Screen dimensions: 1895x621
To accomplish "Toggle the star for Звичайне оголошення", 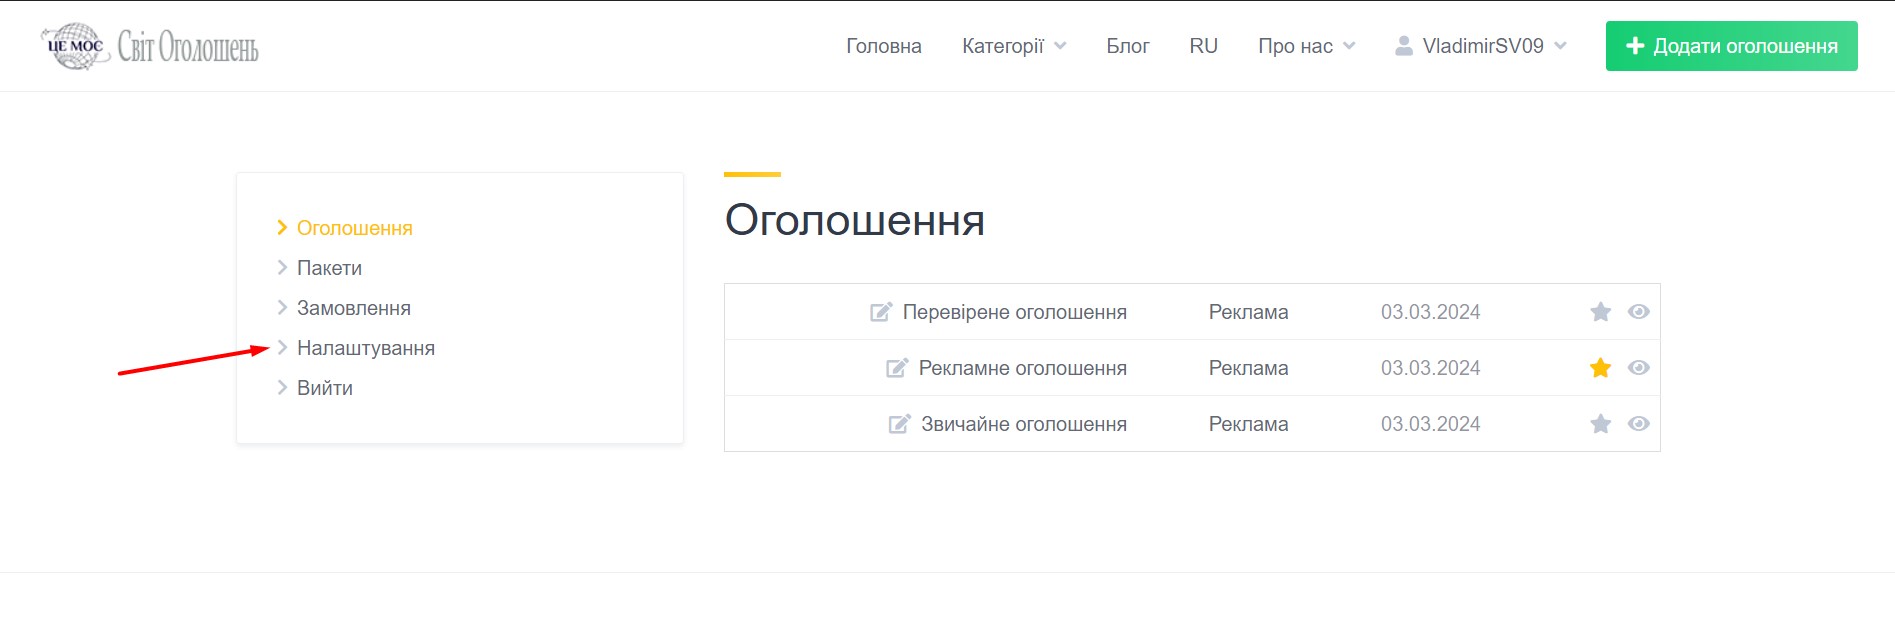I will coord(1601,424).
